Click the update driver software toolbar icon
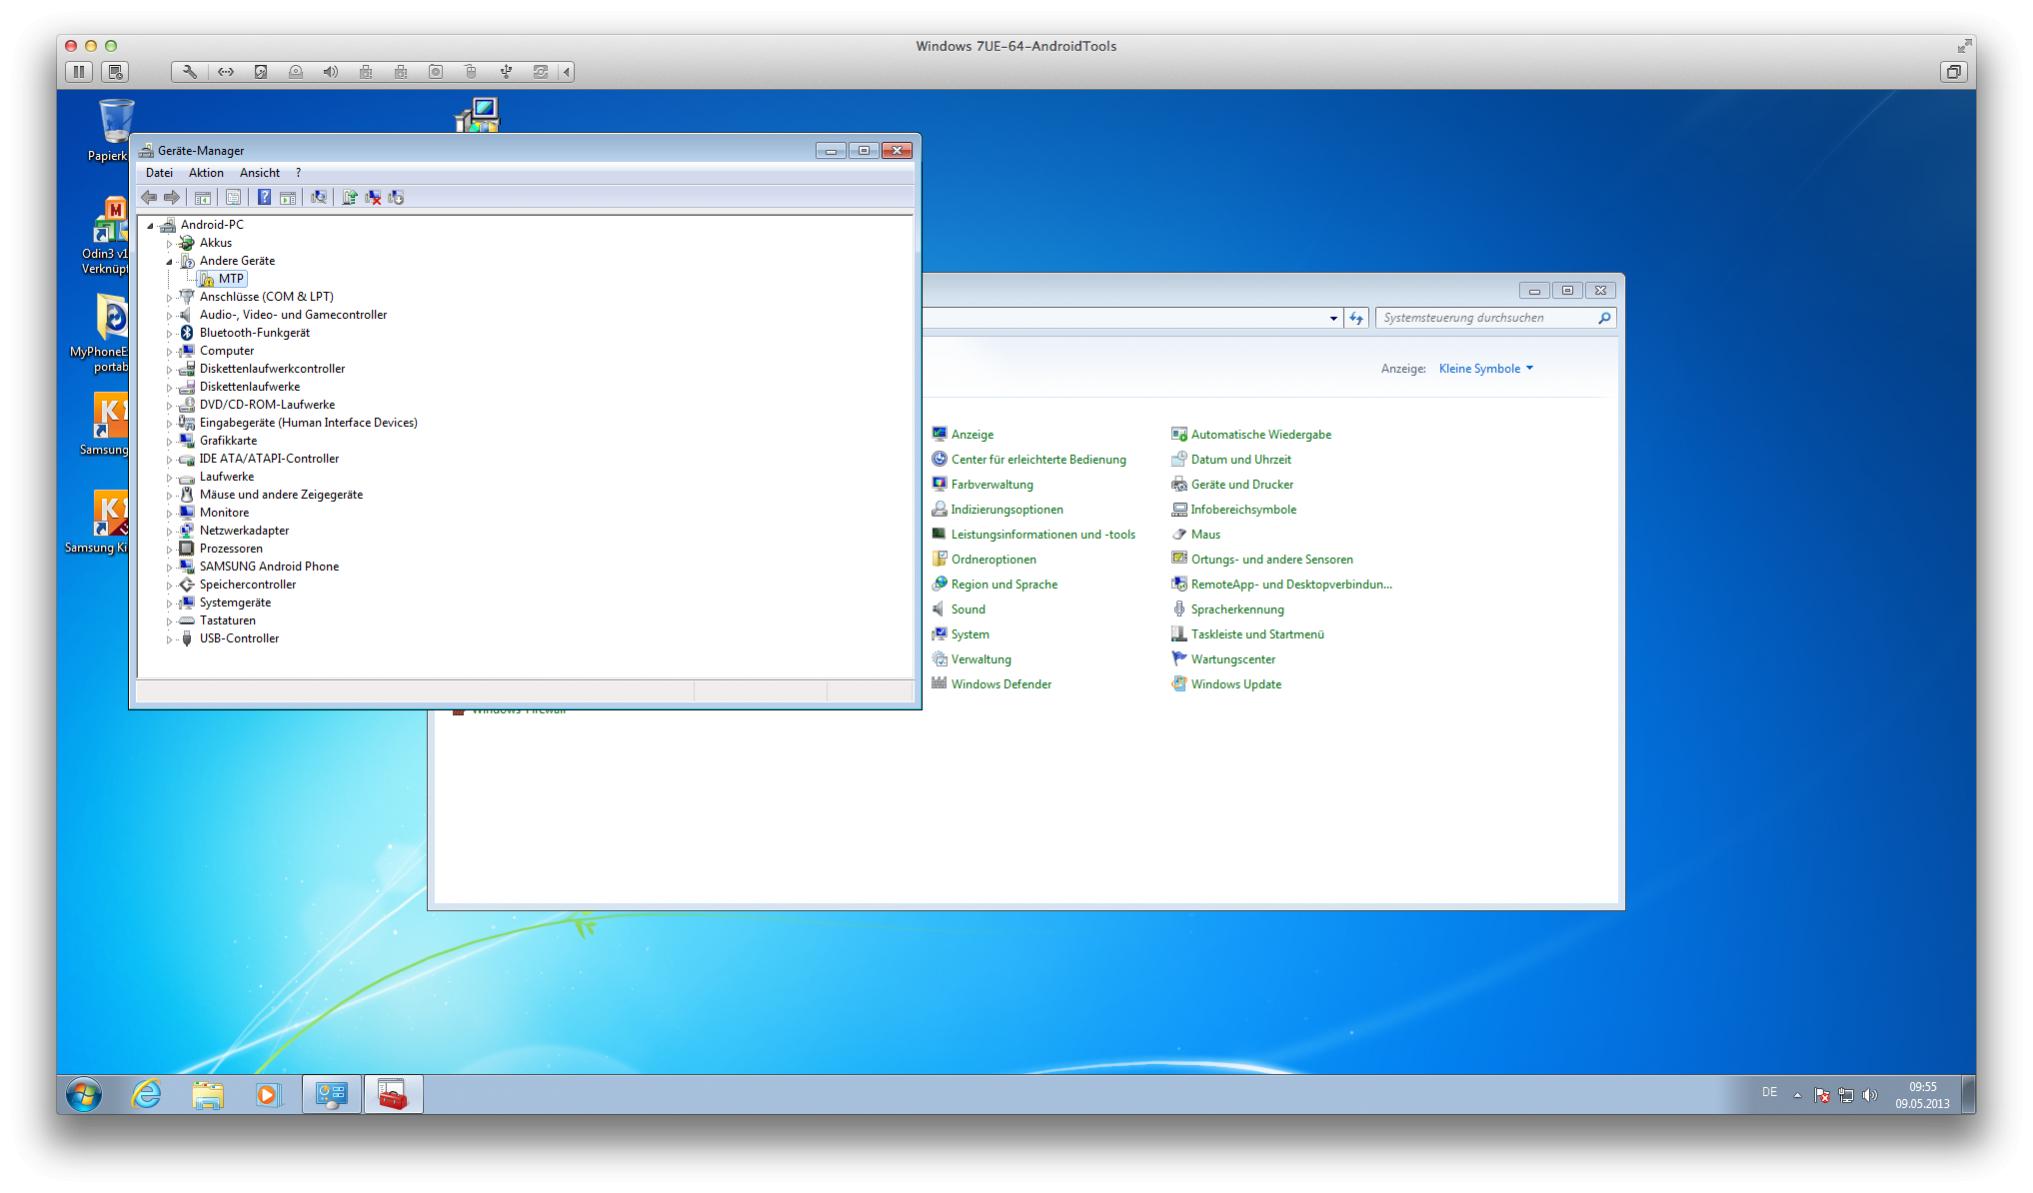 [349, 197]
